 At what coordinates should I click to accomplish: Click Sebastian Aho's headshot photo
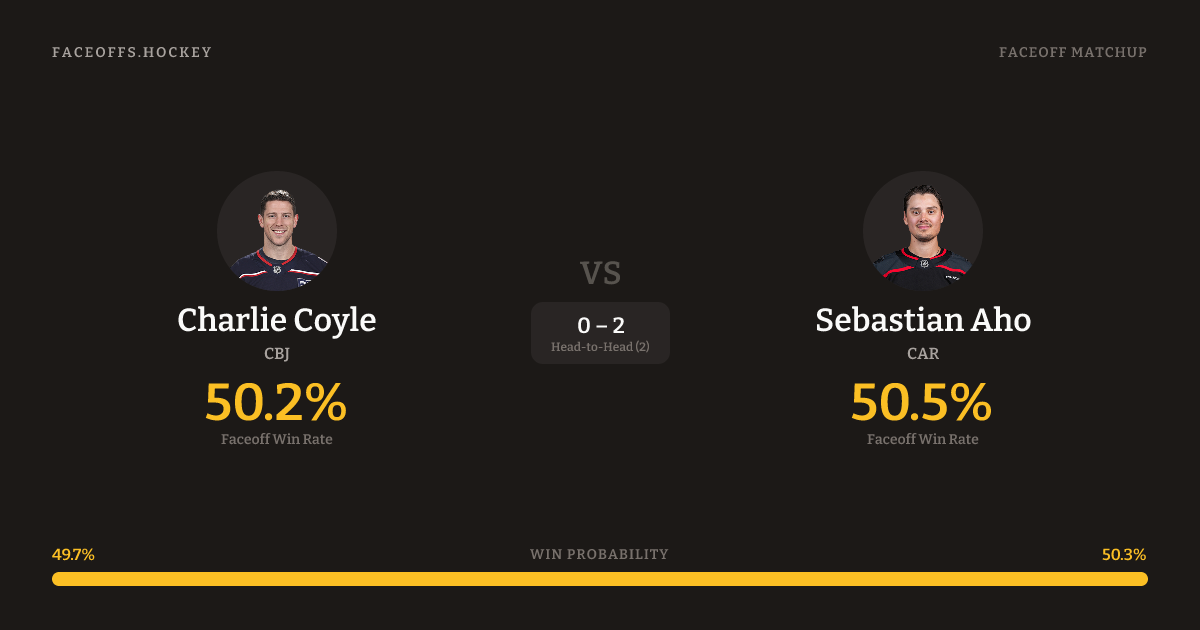(x=922, y=231)
